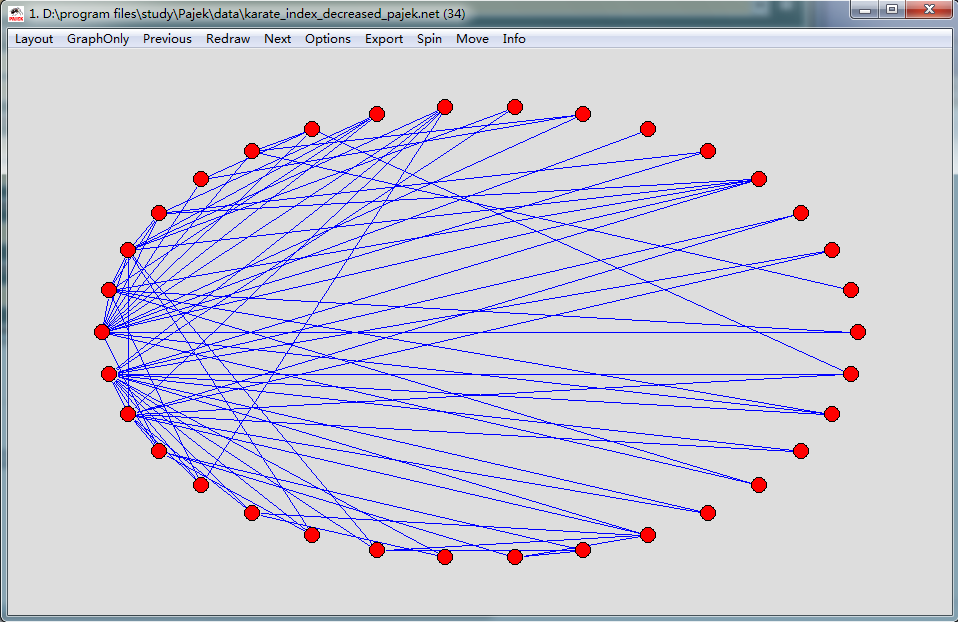Image resolution: width=958 pixels, height=622 pixels.
Task: Maximize the Pajek draw window
Action: click(x=892, y=9)
